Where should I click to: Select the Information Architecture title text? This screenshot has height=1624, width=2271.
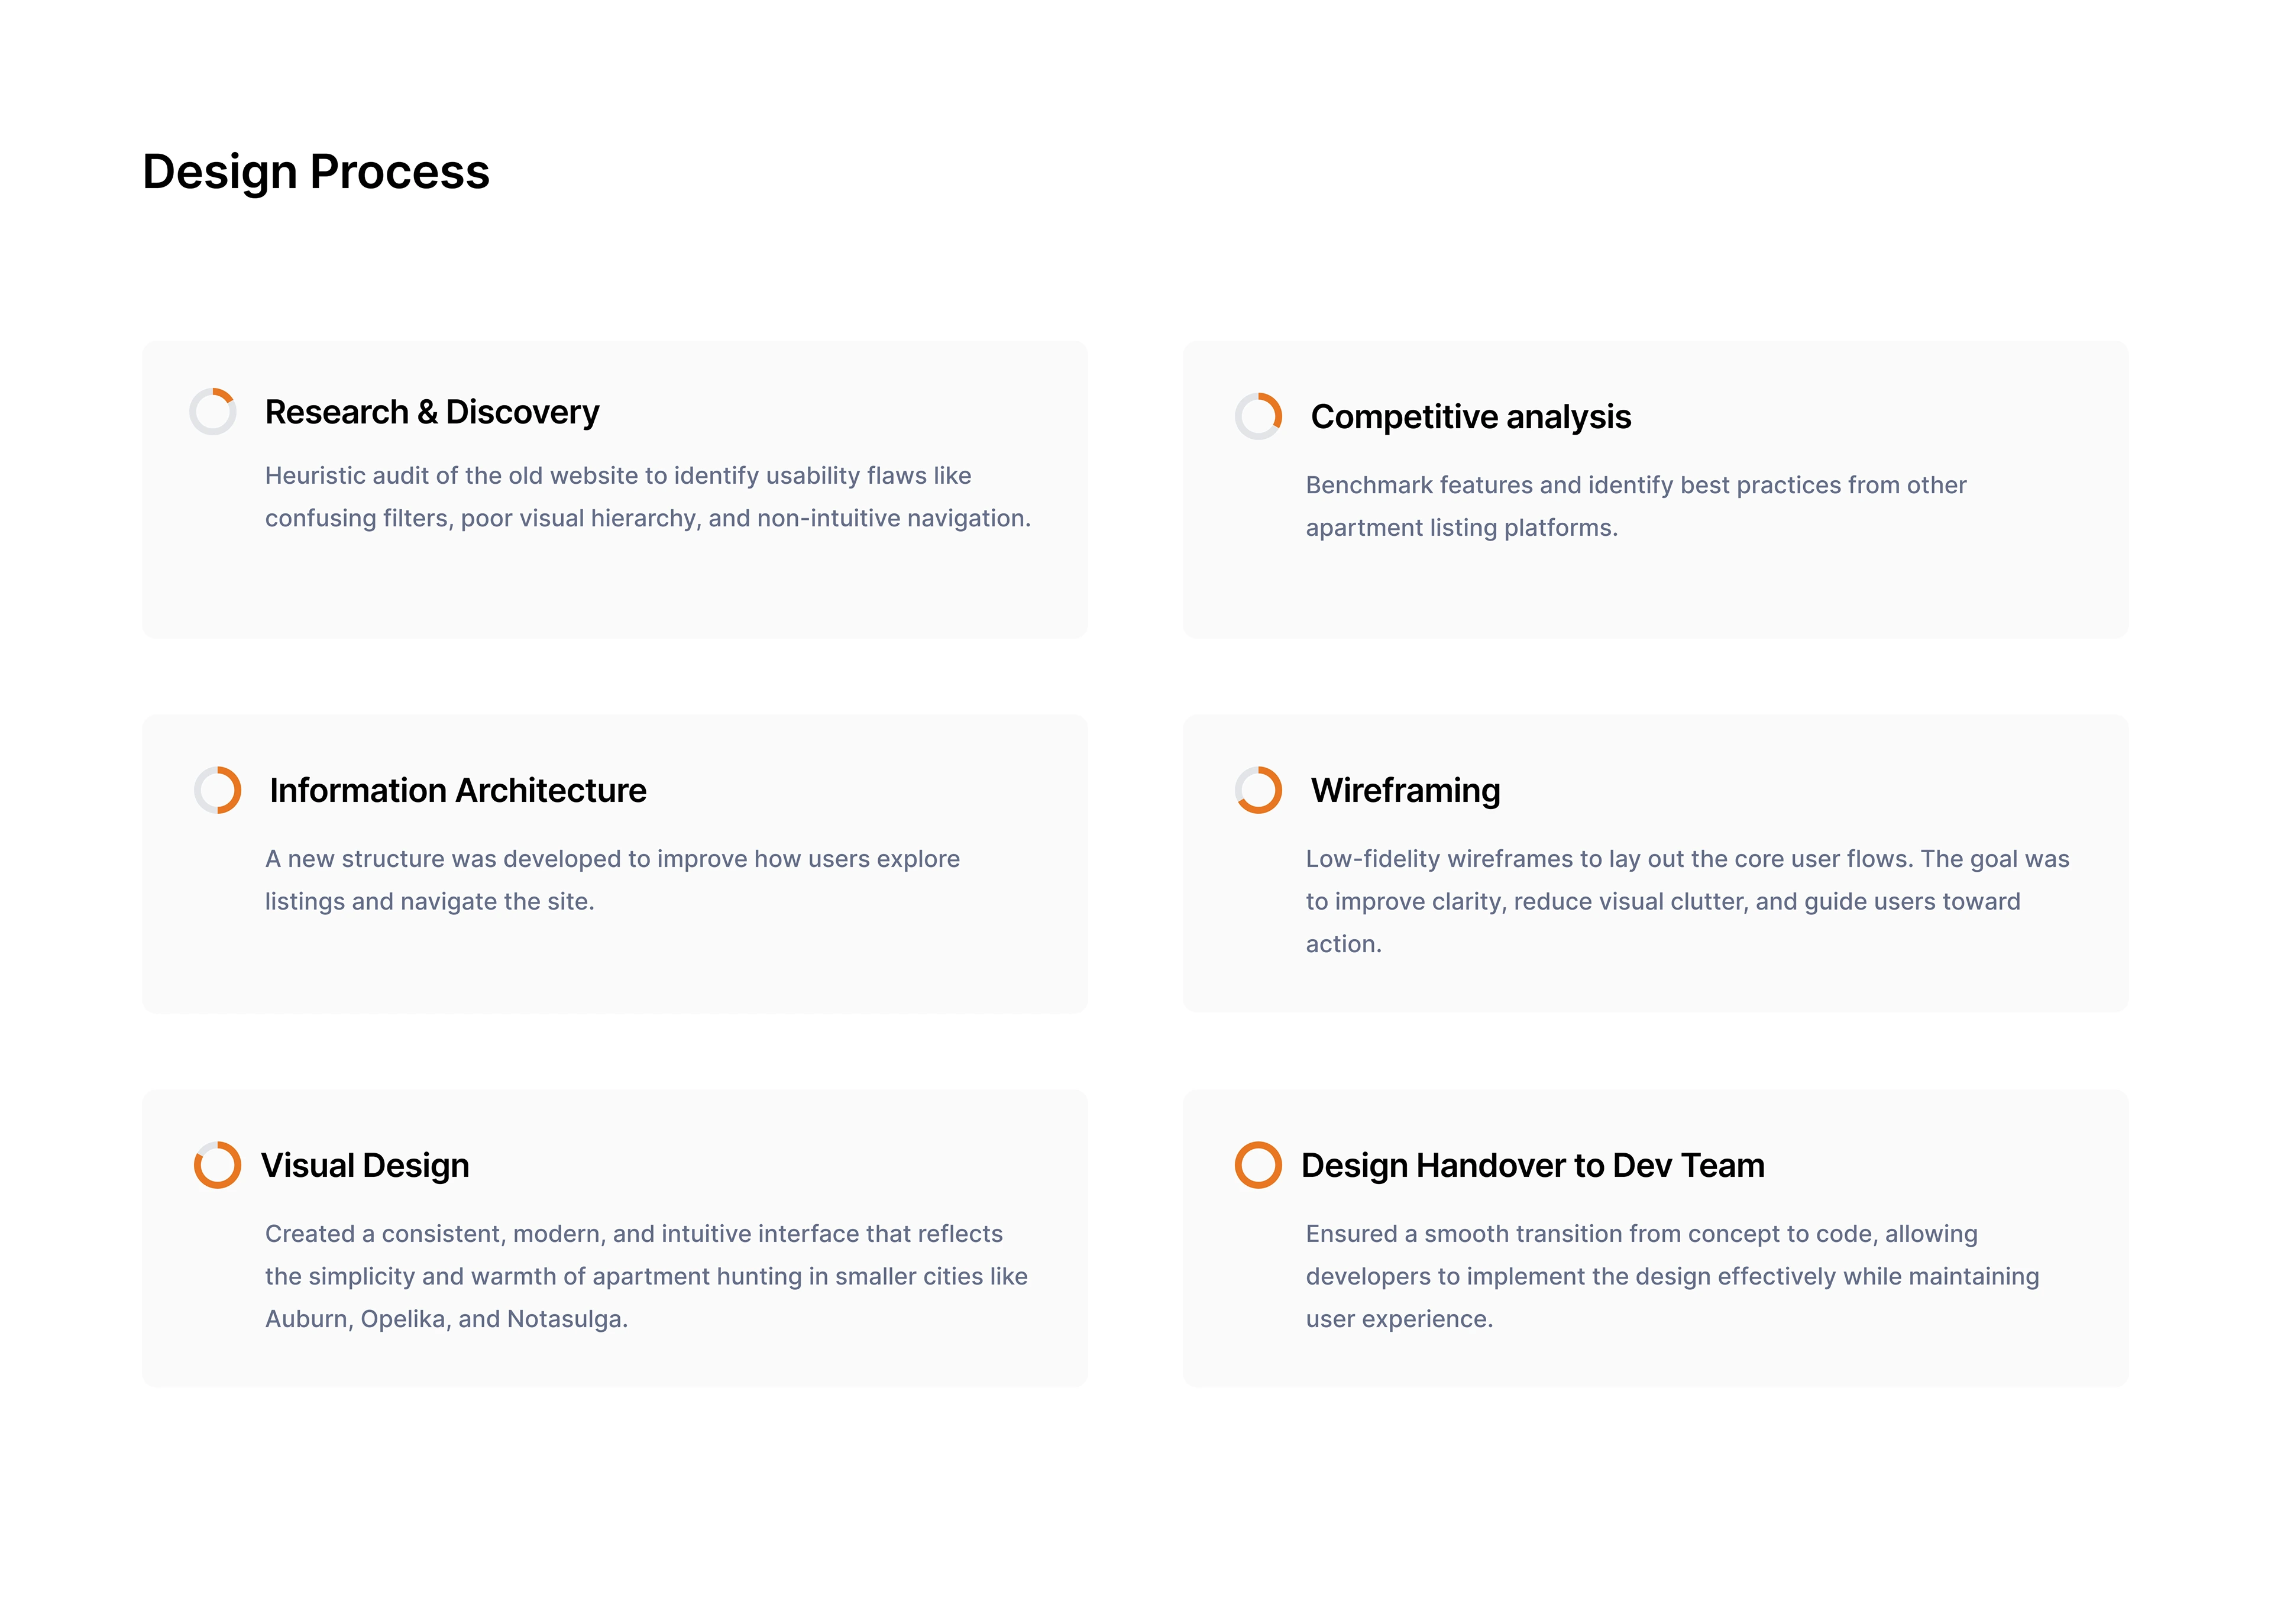(458, 791)
